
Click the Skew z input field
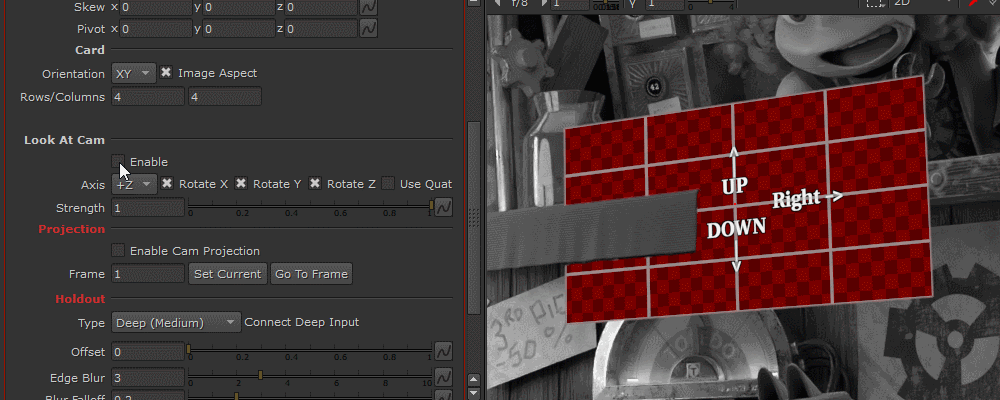(321, 8)
